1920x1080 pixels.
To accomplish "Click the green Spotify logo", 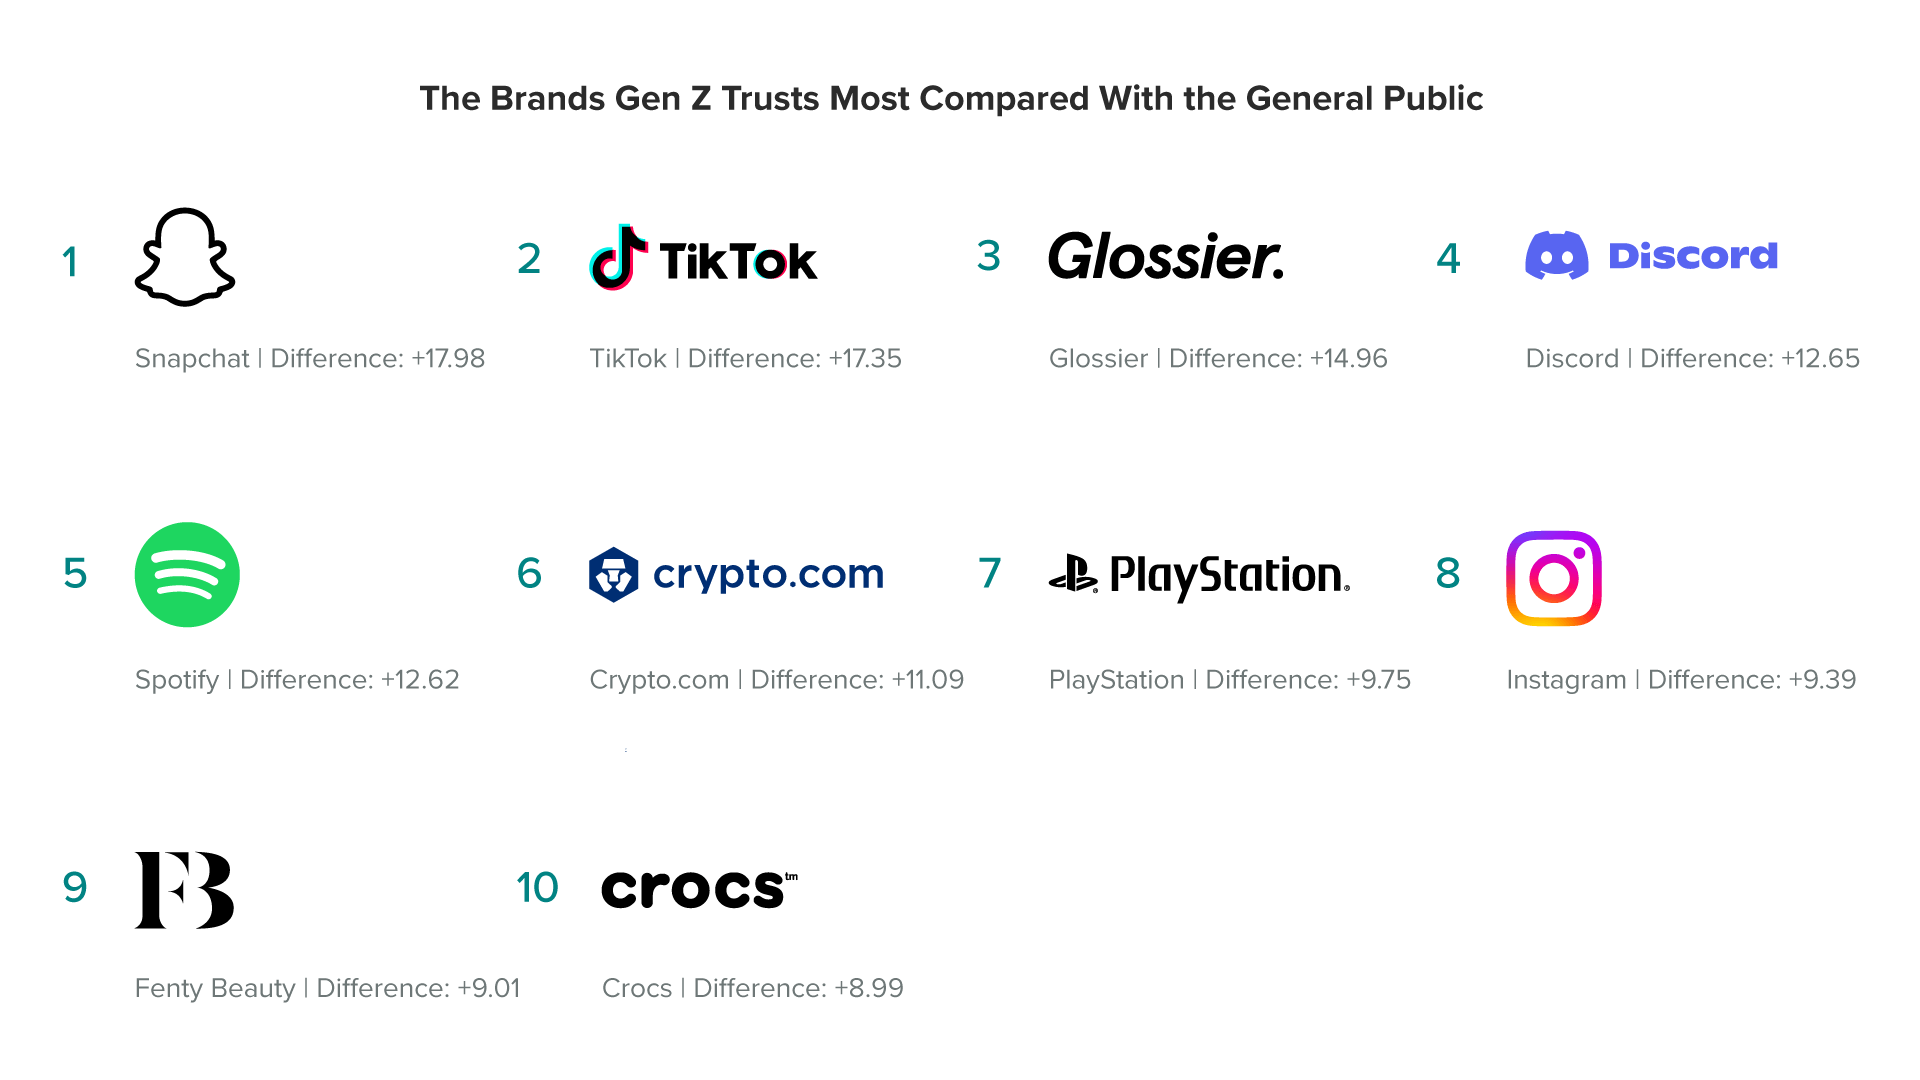I will coord(187,574).
